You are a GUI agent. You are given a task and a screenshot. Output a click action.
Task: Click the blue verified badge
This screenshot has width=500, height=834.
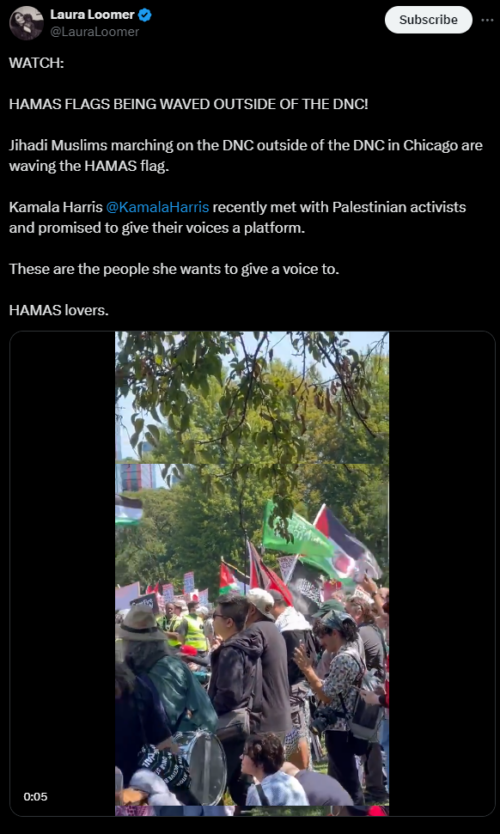pos(145,15)
